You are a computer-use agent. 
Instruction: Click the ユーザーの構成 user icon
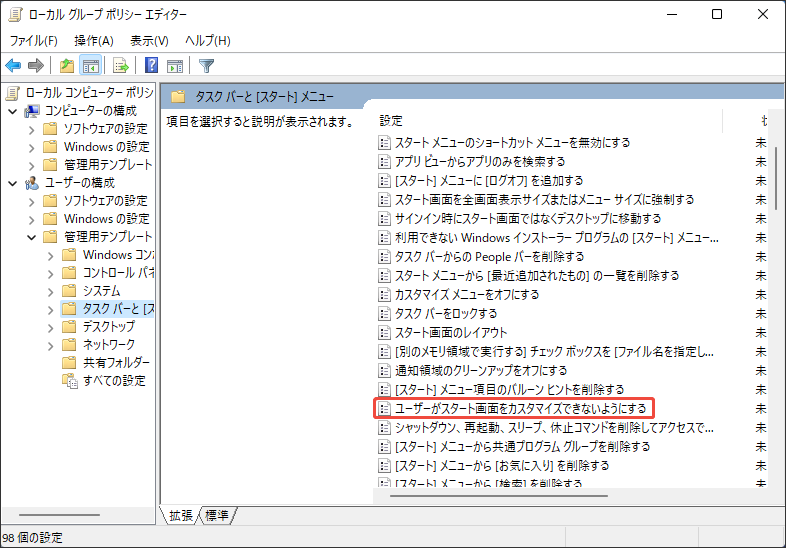click(32, 183)
